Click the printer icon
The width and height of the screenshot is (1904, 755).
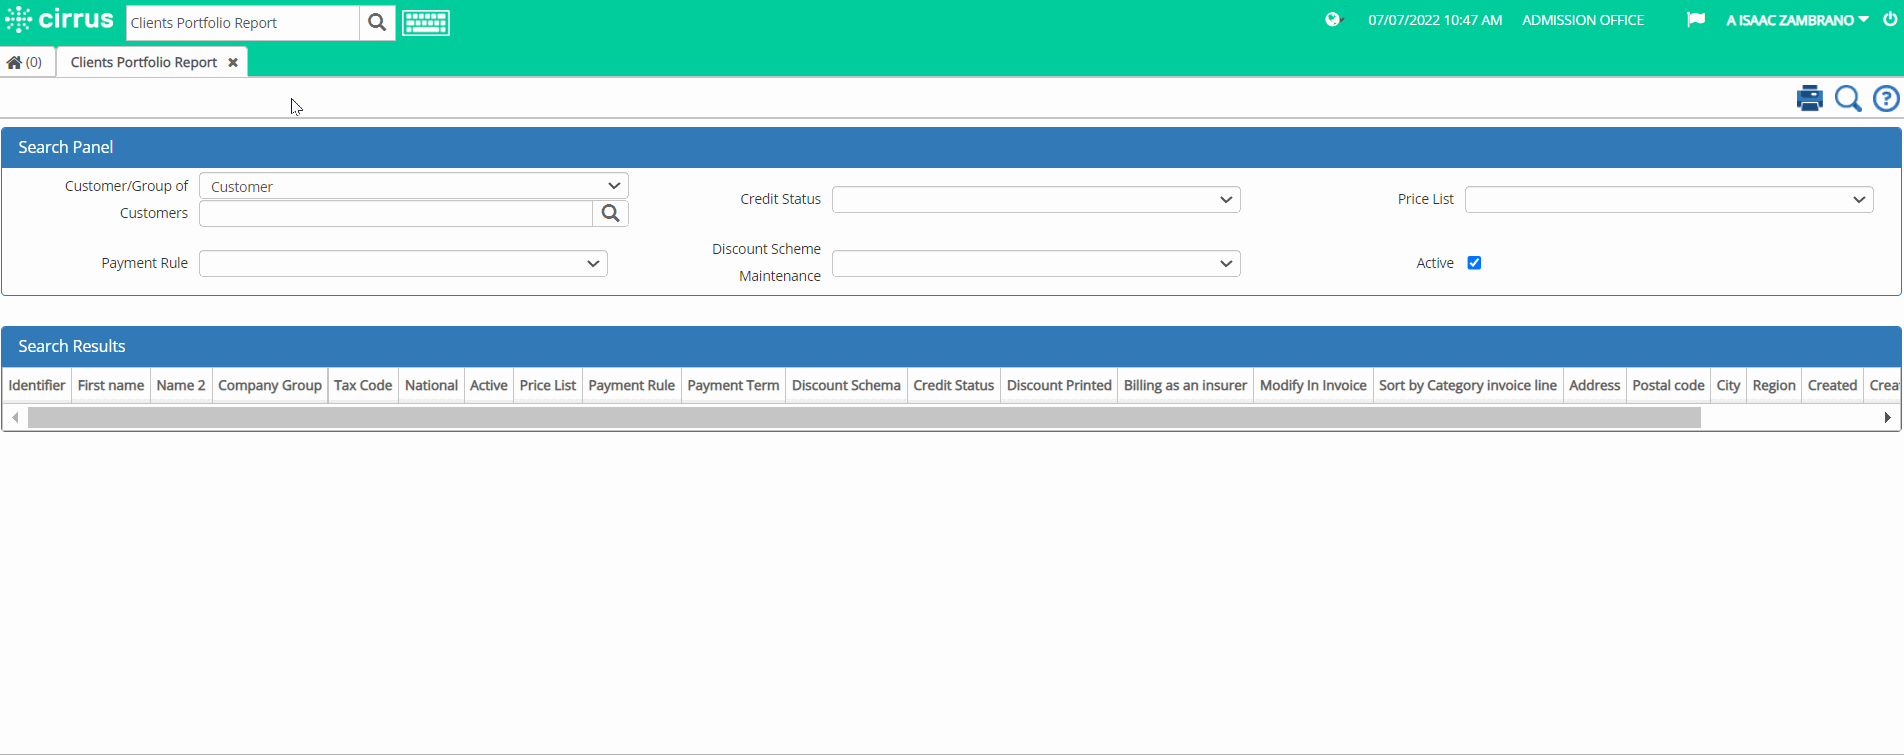pyautogui.click(x=1809, y=98)
